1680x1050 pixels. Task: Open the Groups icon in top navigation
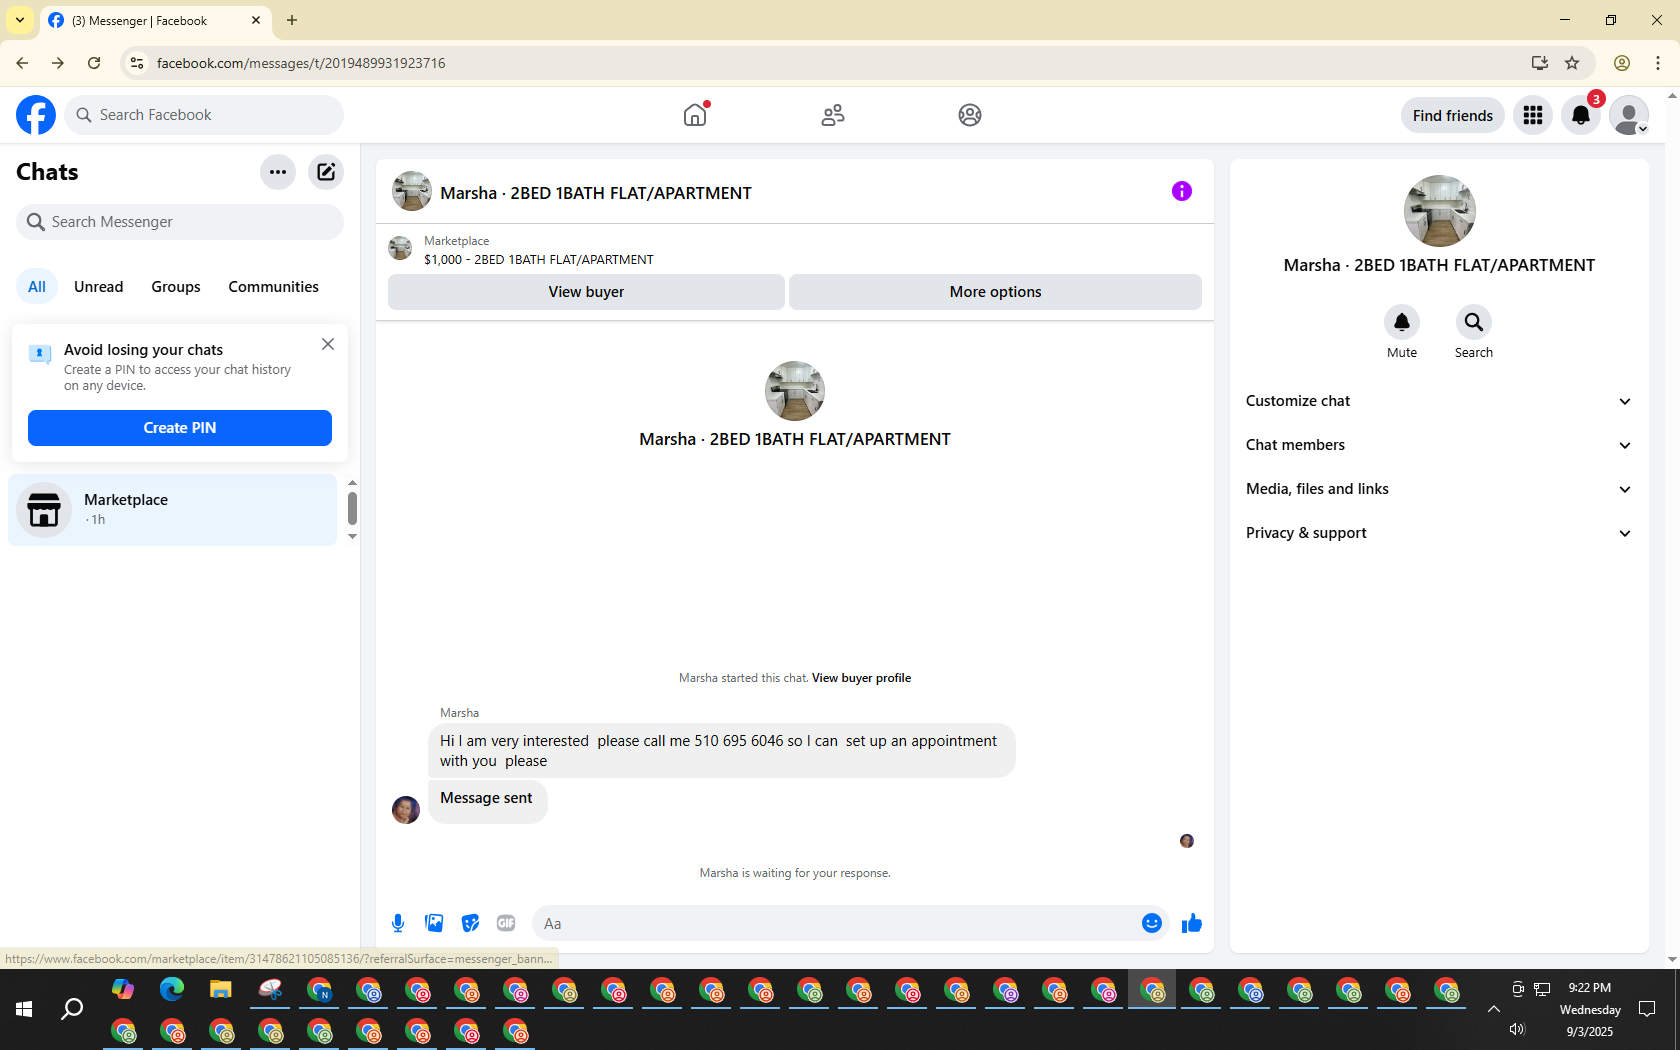click(x=970, y=115)
